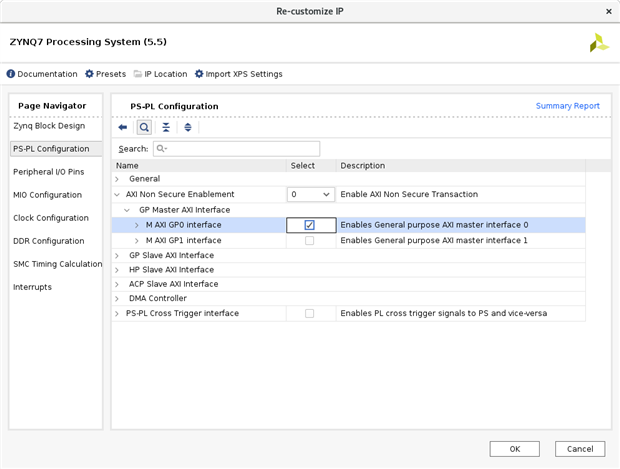Expand the DMA Controller tree node

pyautogui.click(x=117, y=298)
